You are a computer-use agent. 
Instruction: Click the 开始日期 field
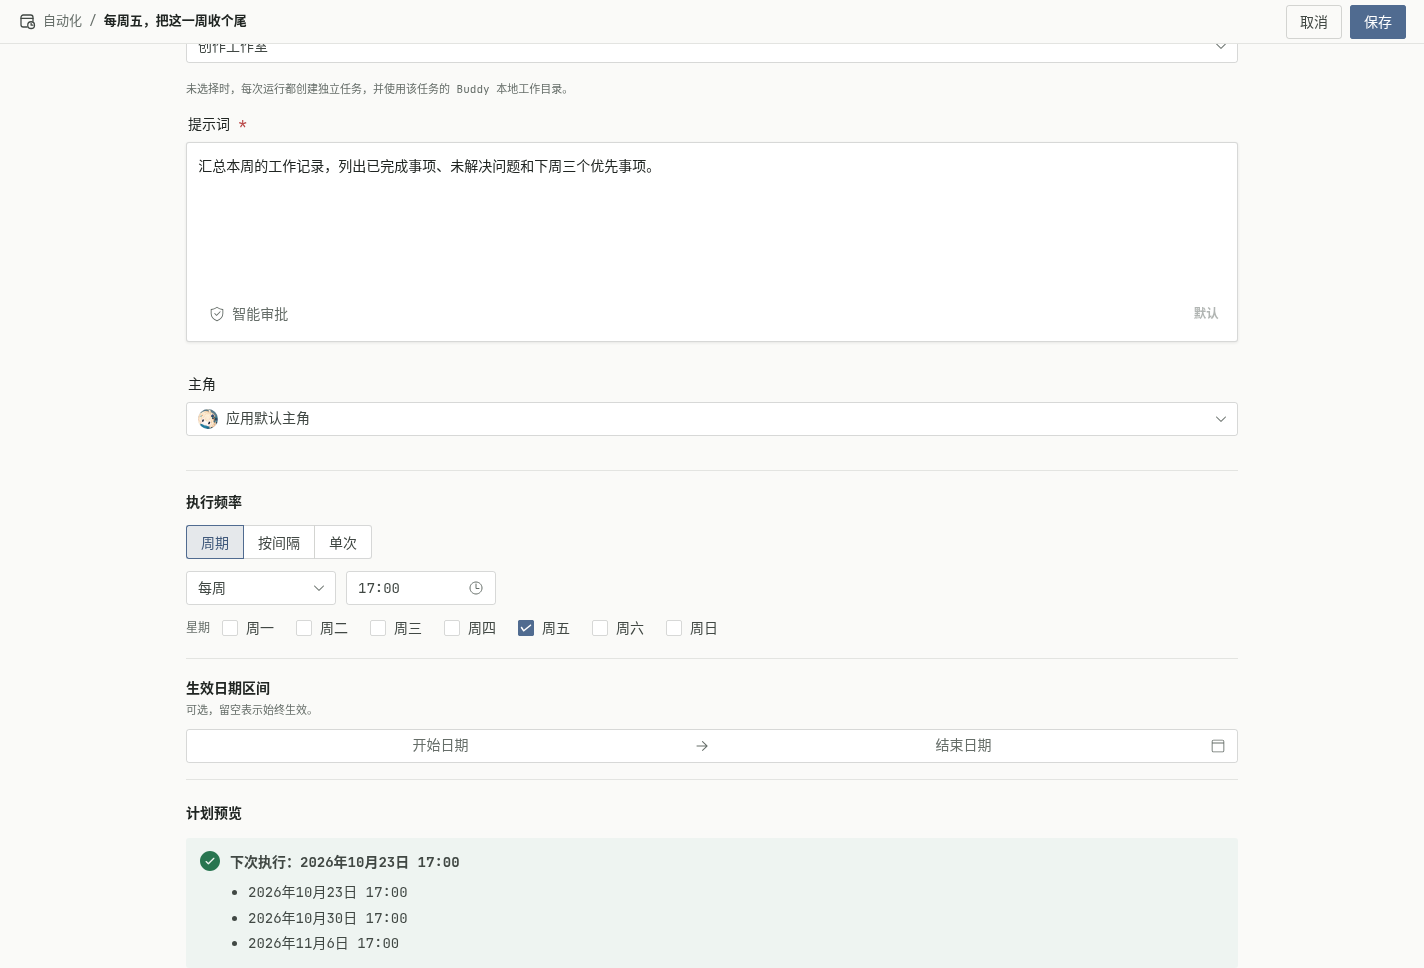click(x=440, y=746)
